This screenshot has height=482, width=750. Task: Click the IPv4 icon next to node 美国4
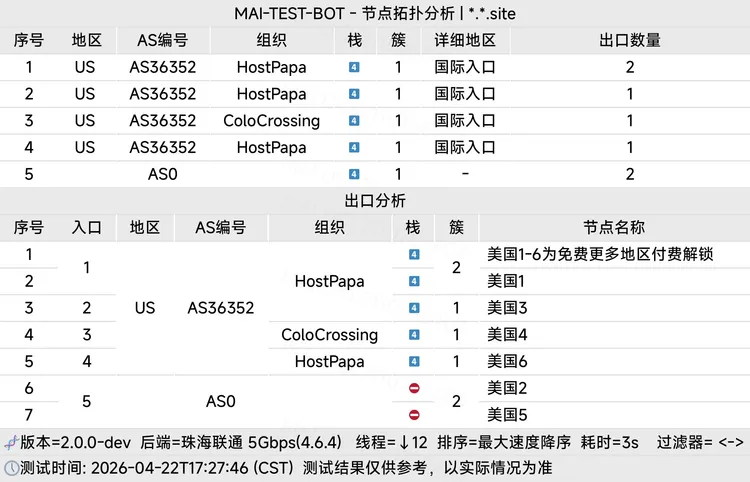coord(414,334)
